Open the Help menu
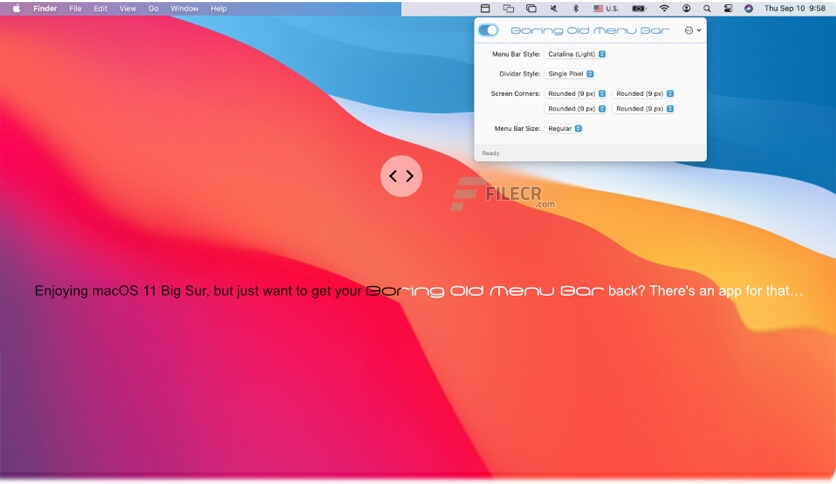Screen dimensions: 836x484 tap(218, 9)
